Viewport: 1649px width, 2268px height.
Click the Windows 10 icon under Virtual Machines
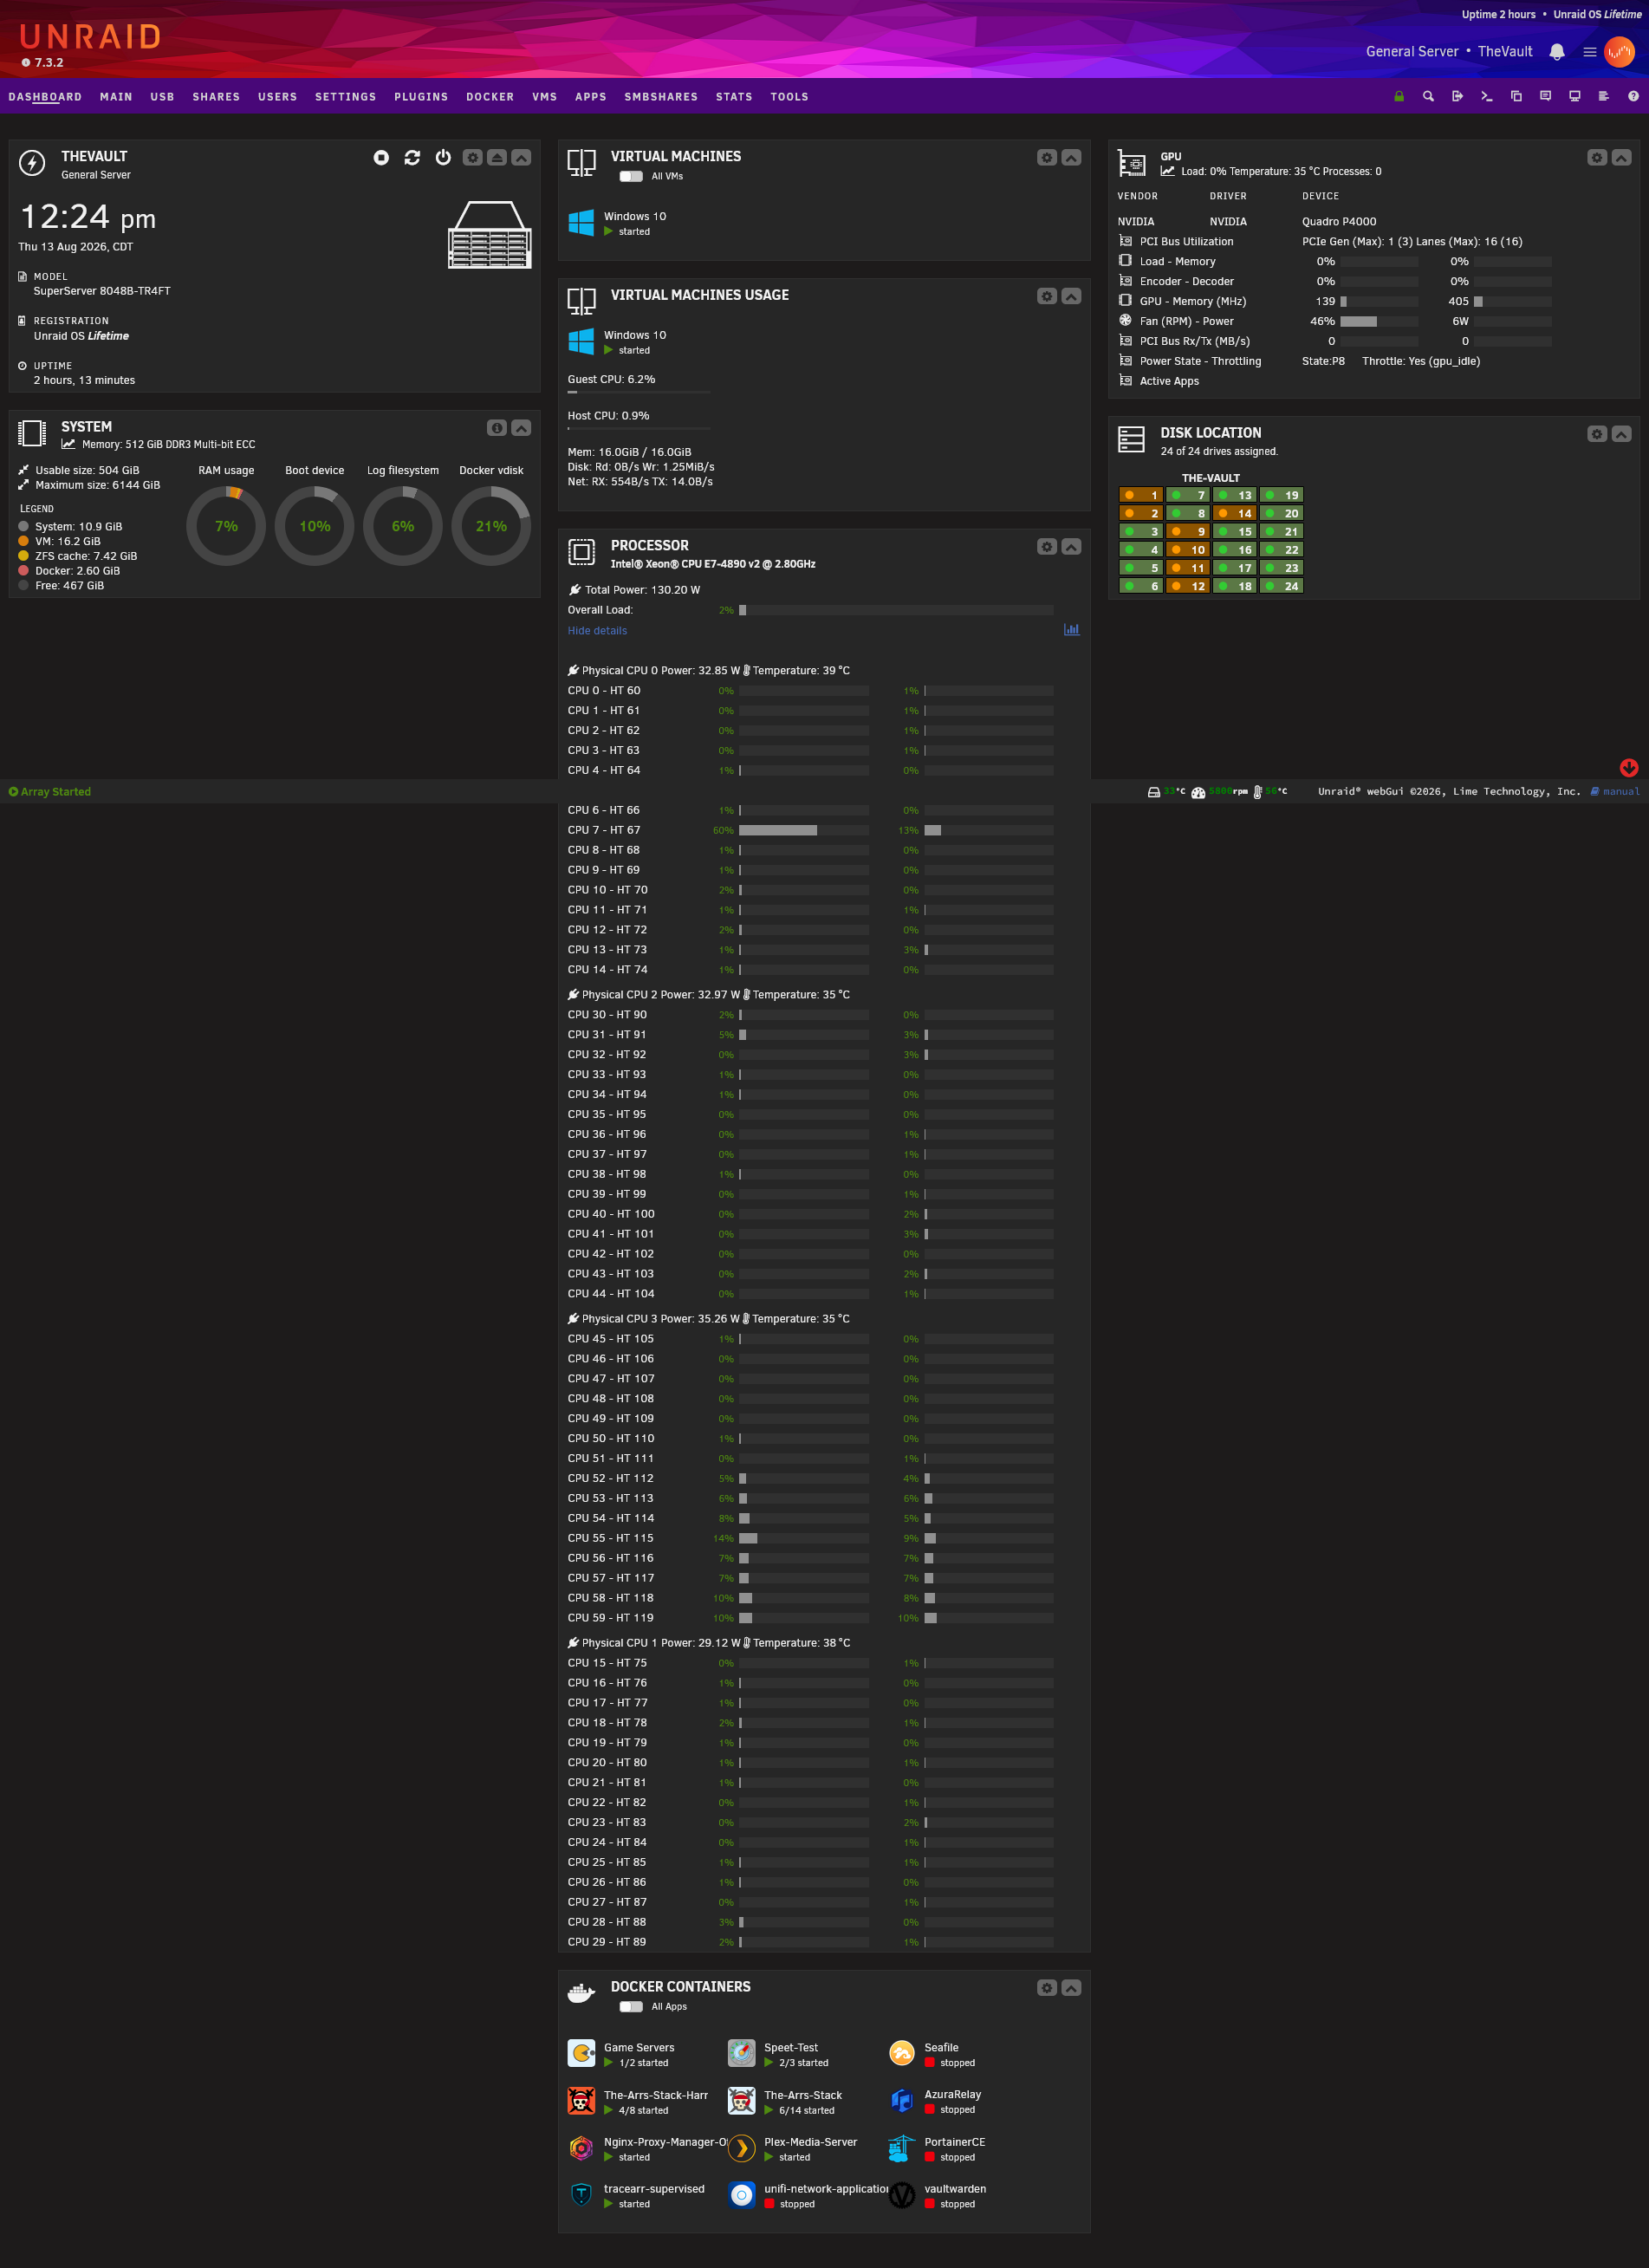click(x=581, y=223)
